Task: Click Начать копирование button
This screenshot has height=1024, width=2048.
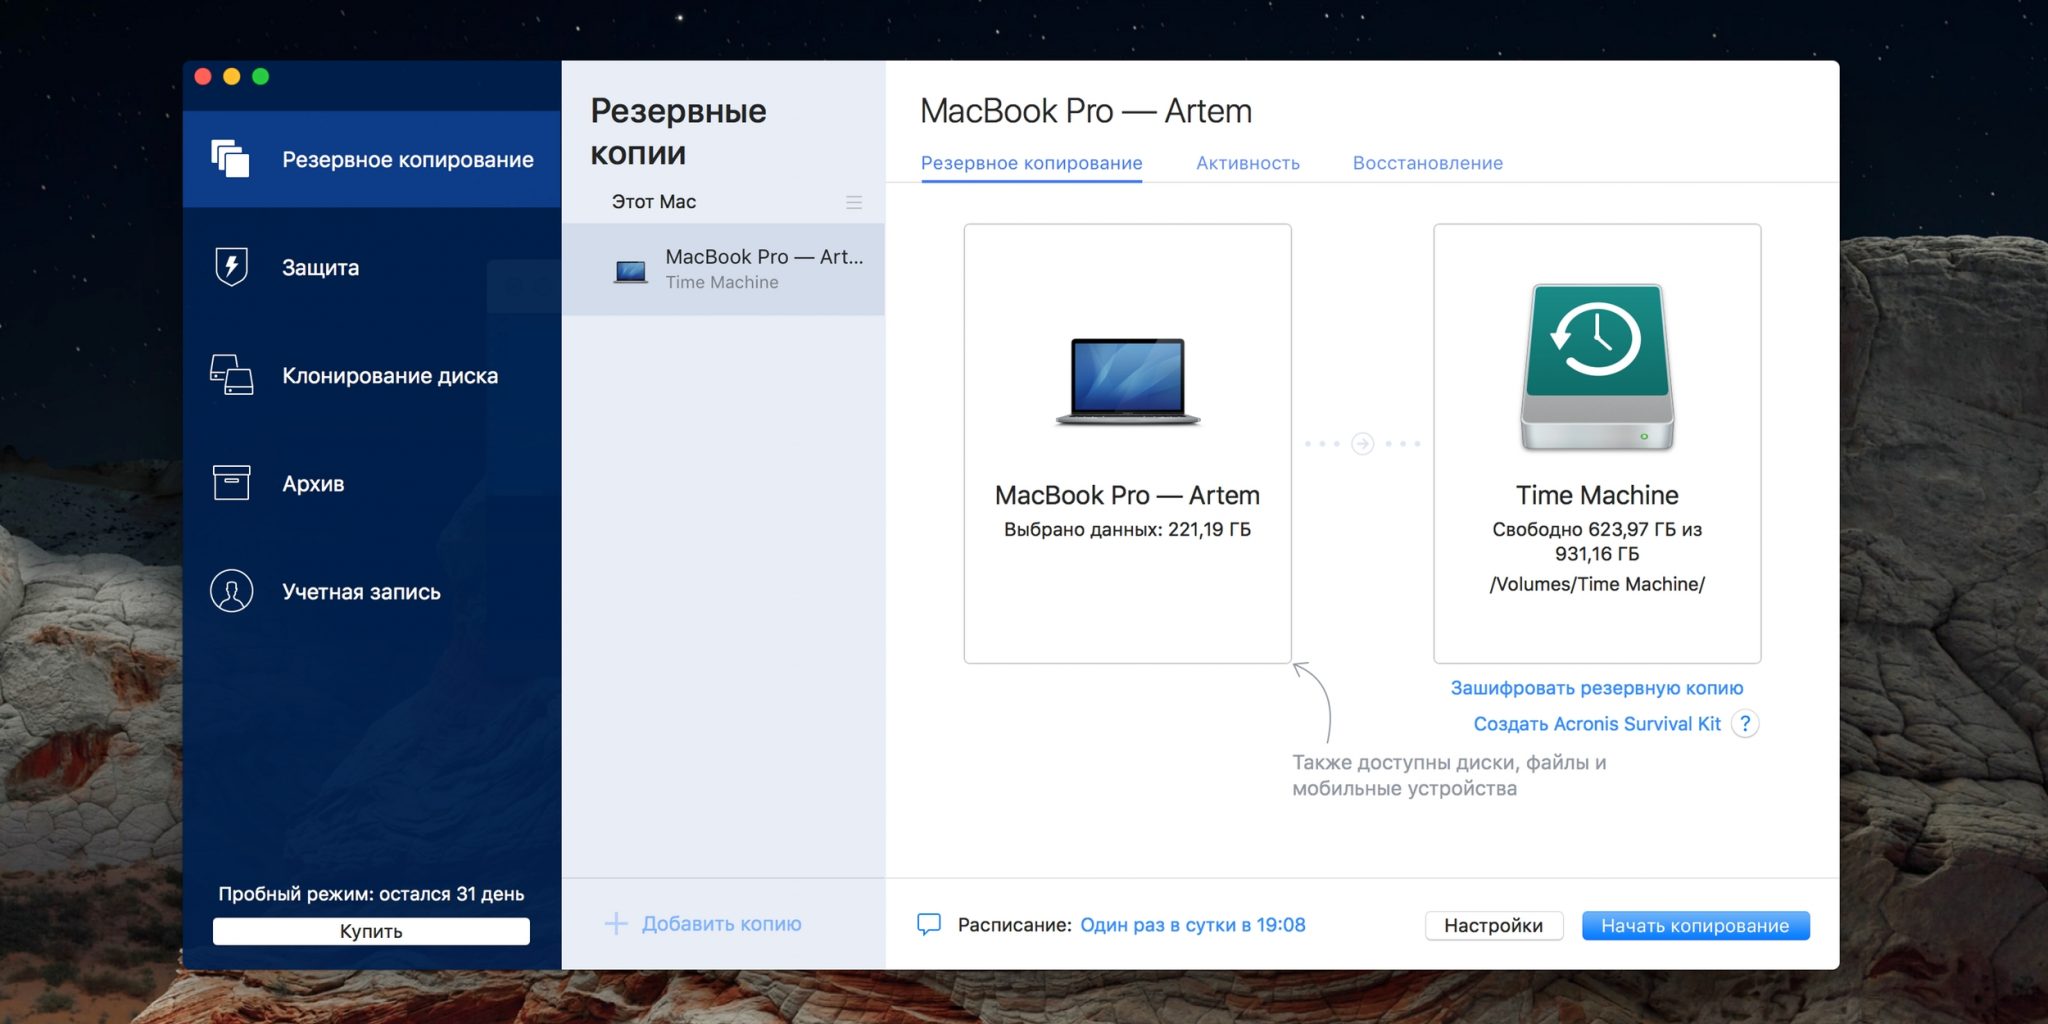Action: pos(1695,926)
